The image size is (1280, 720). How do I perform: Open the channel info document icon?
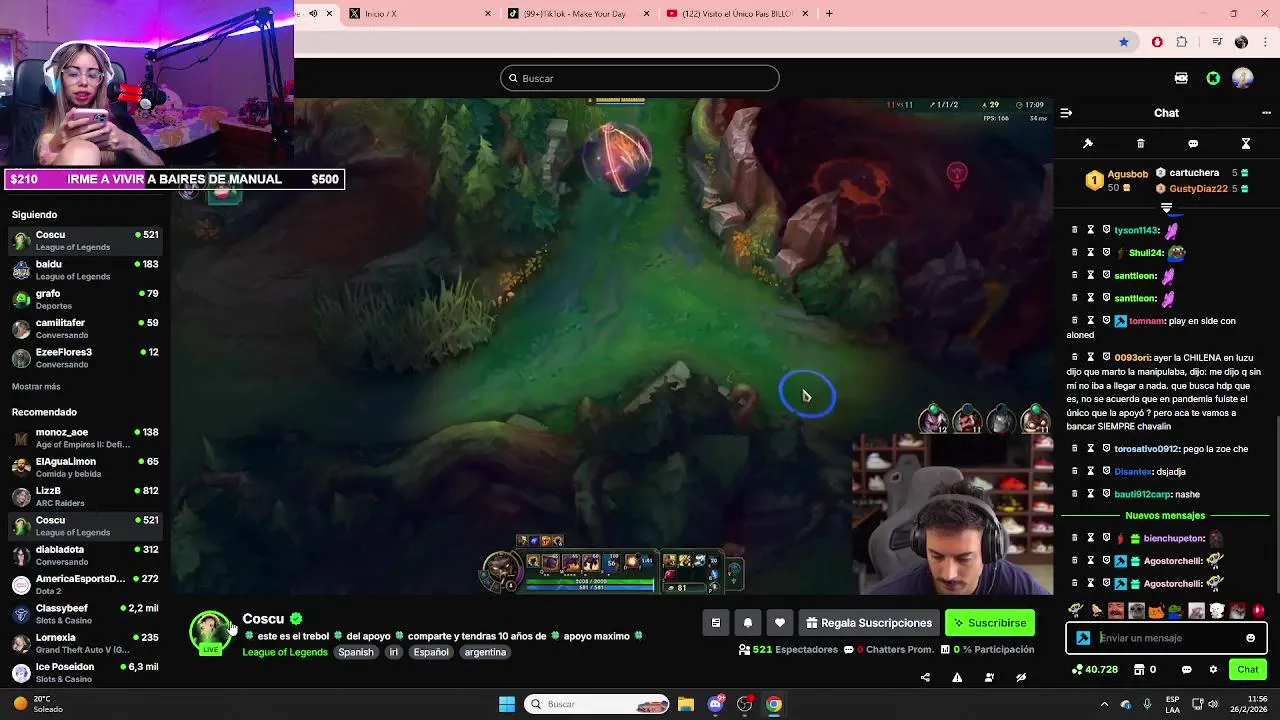[x=716, y=623]
